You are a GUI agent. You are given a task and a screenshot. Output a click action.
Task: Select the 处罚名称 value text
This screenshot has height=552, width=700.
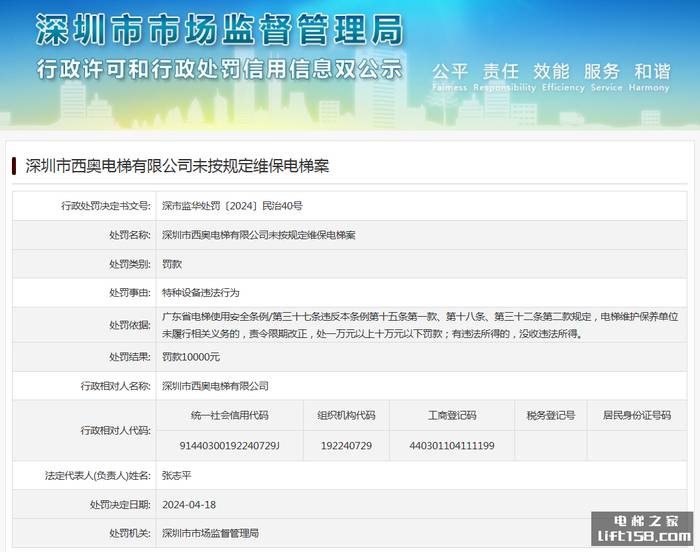258,235
